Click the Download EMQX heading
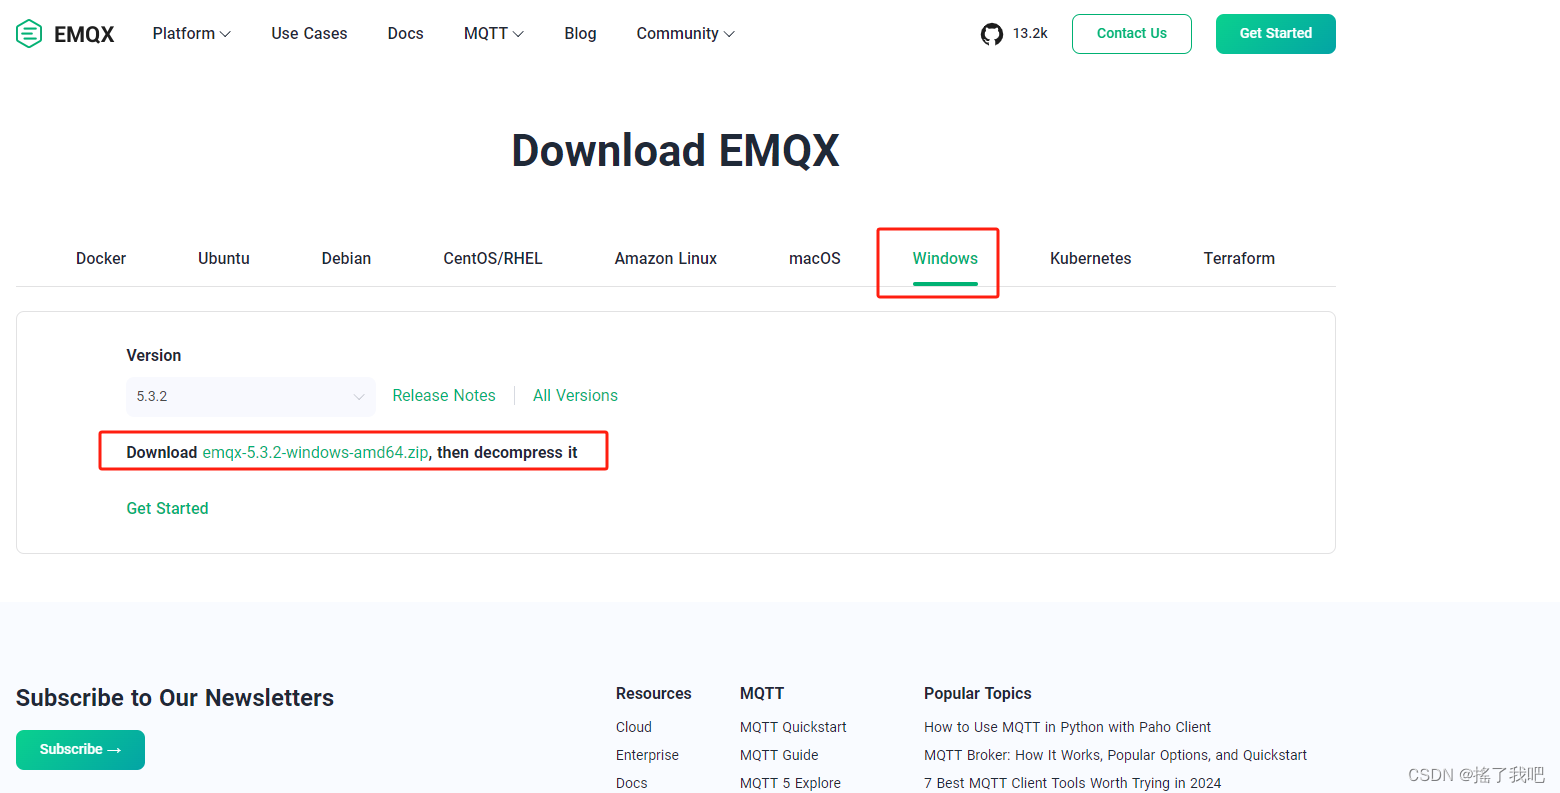The height and width of the screenshot is (793, 1560). pos(675,151)
